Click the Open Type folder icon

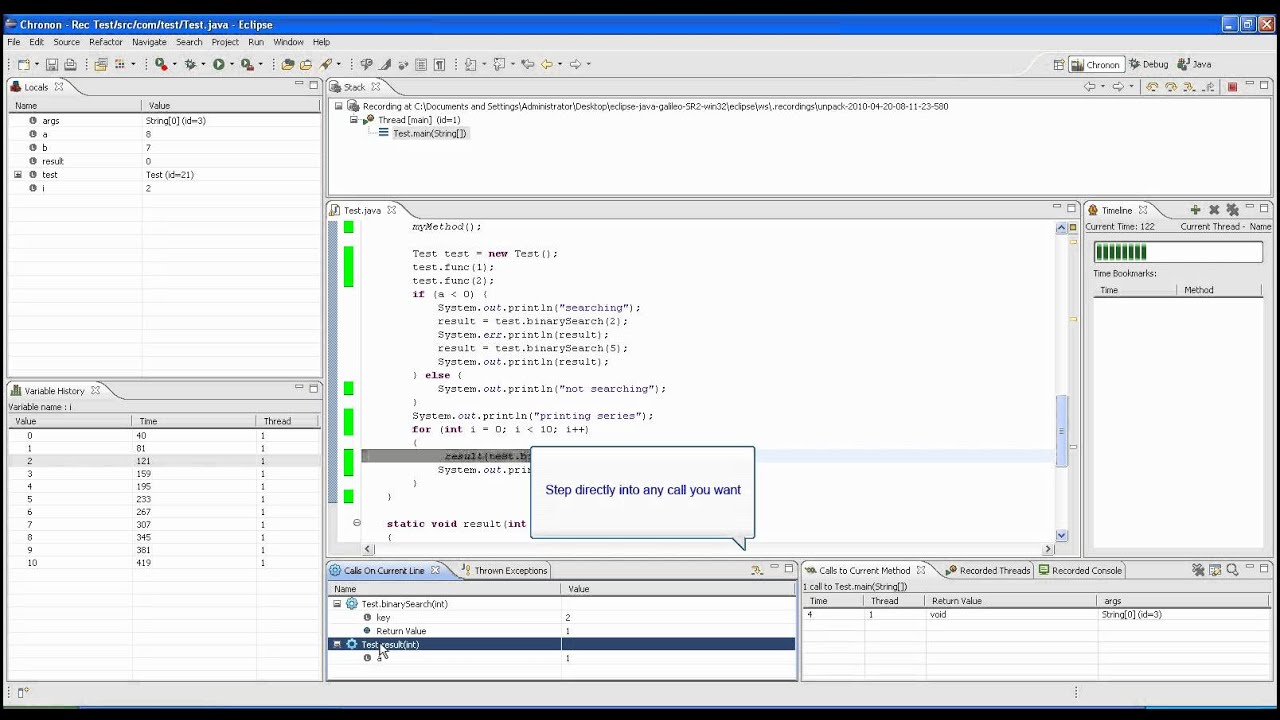pos(287,64)
